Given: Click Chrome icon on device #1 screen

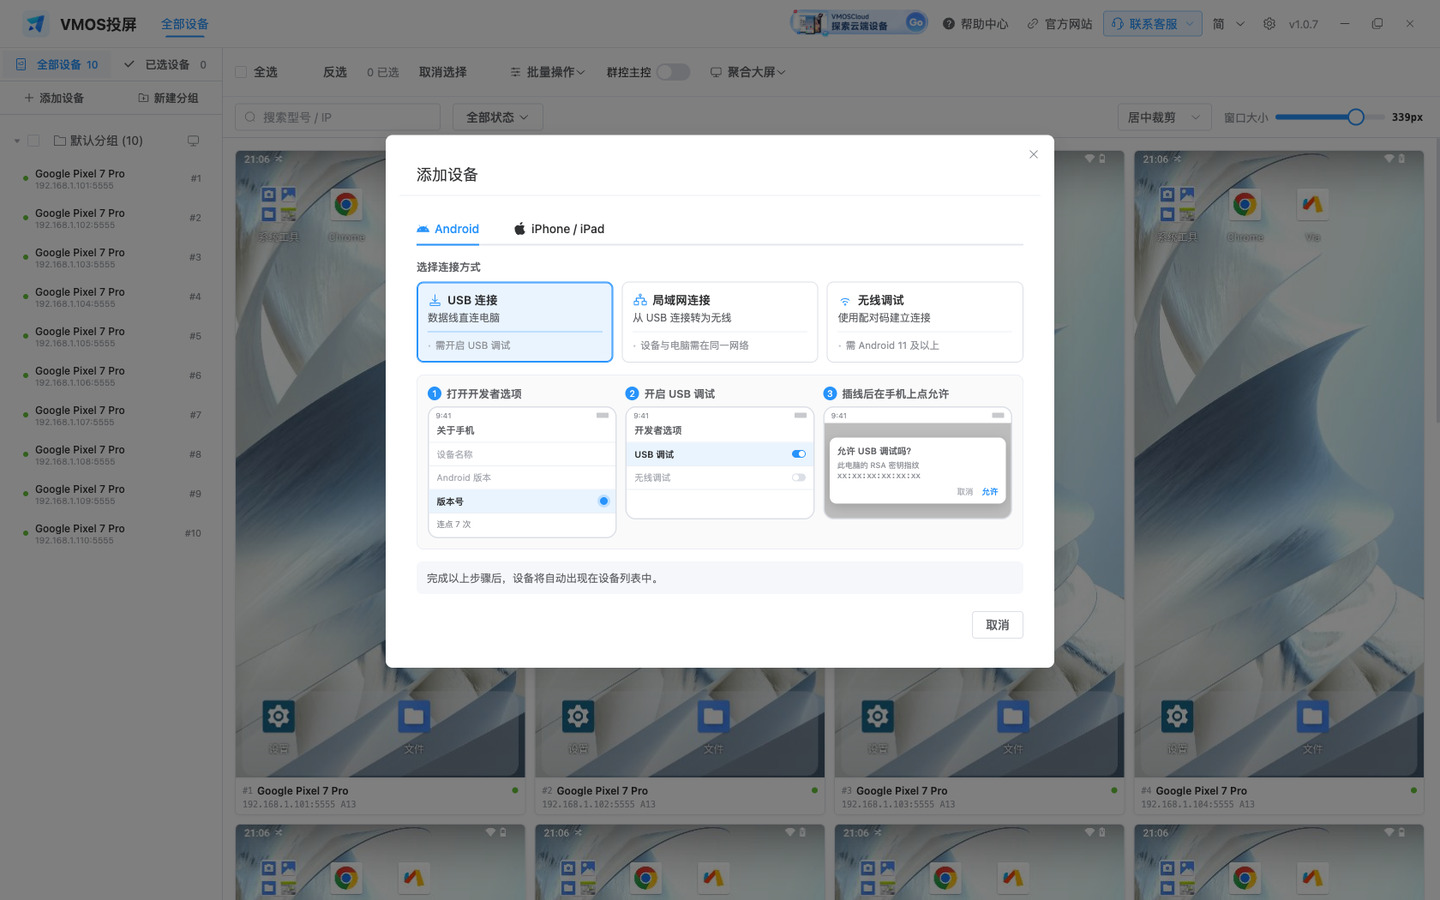Looking at the screenshot, I should (346, 205).
